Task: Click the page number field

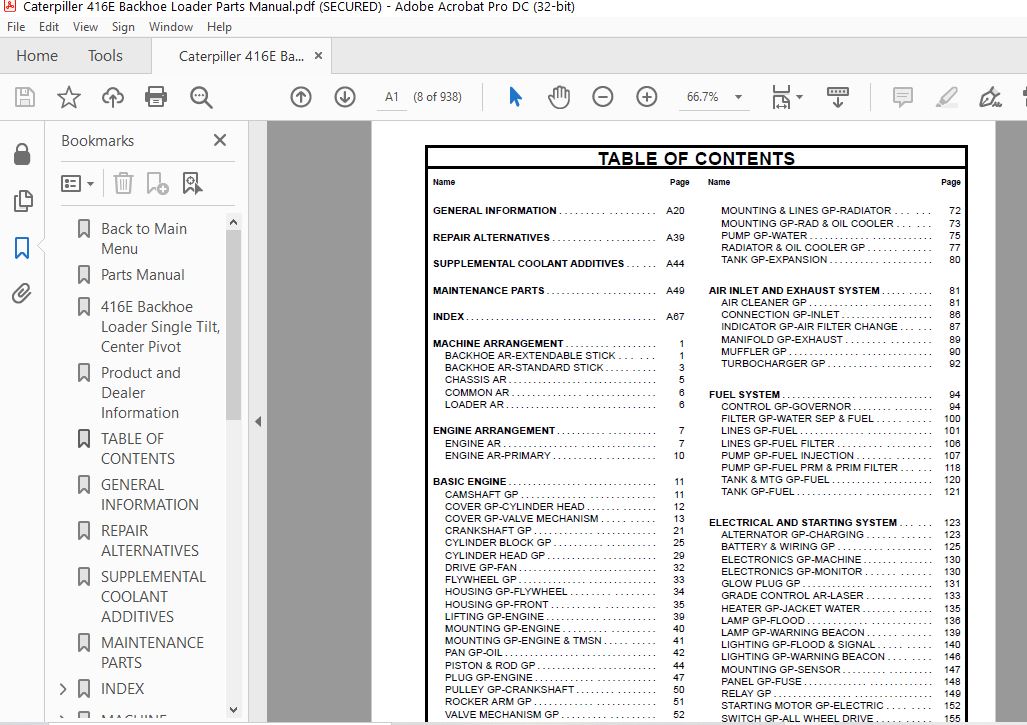Action: pyautogui.click(x=392, y=97)
